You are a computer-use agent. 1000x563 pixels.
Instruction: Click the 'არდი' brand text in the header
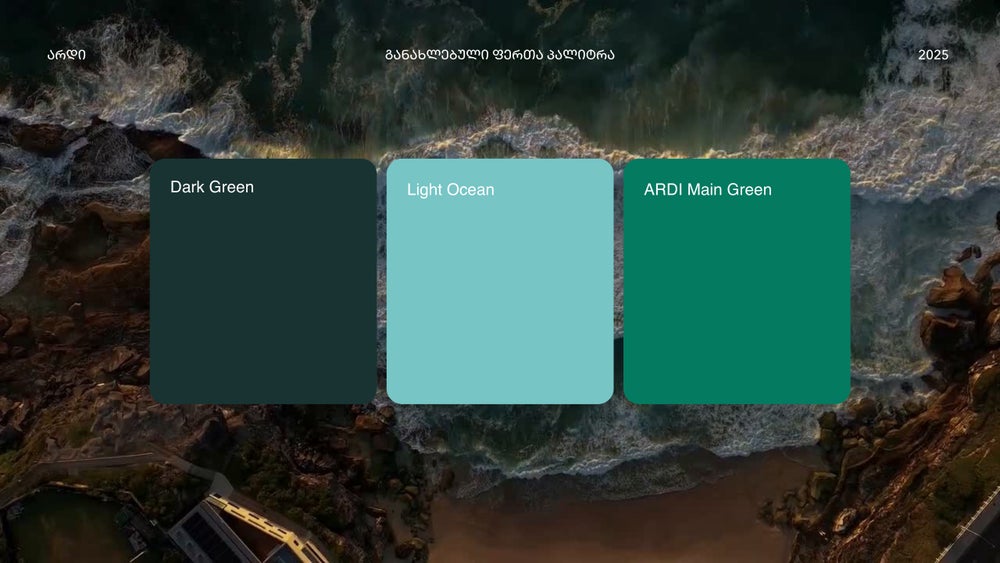[x=66, y=55]
